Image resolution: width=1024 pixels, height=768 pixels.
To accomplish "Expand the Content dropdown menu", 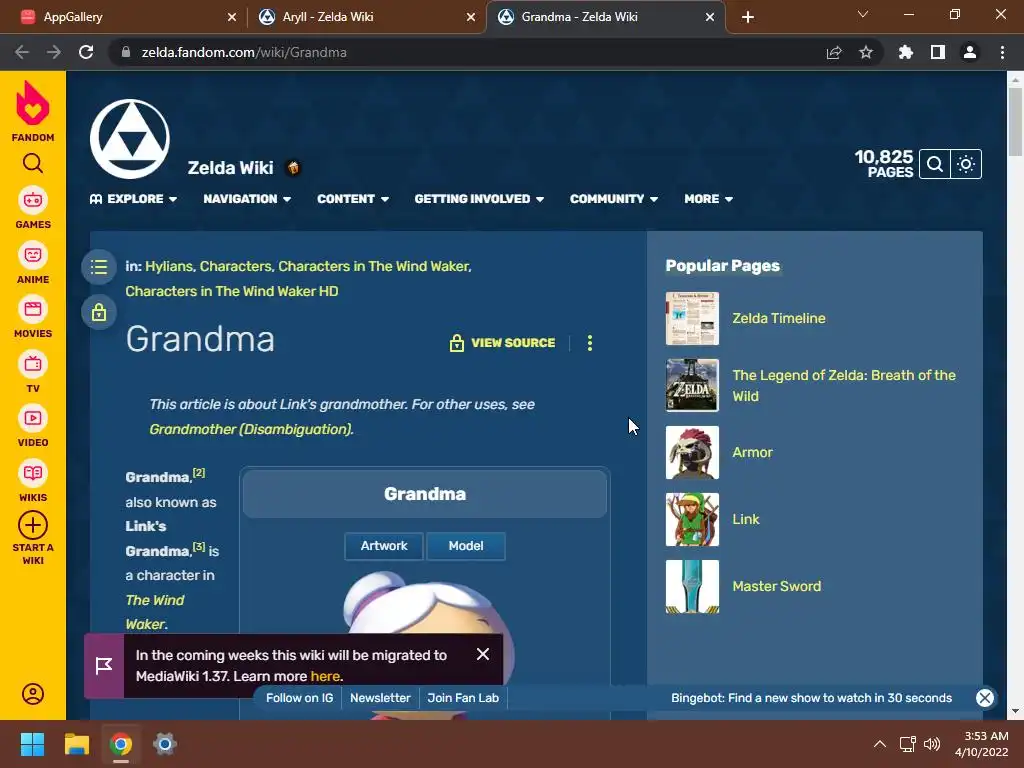I will (x=353, y=199).
